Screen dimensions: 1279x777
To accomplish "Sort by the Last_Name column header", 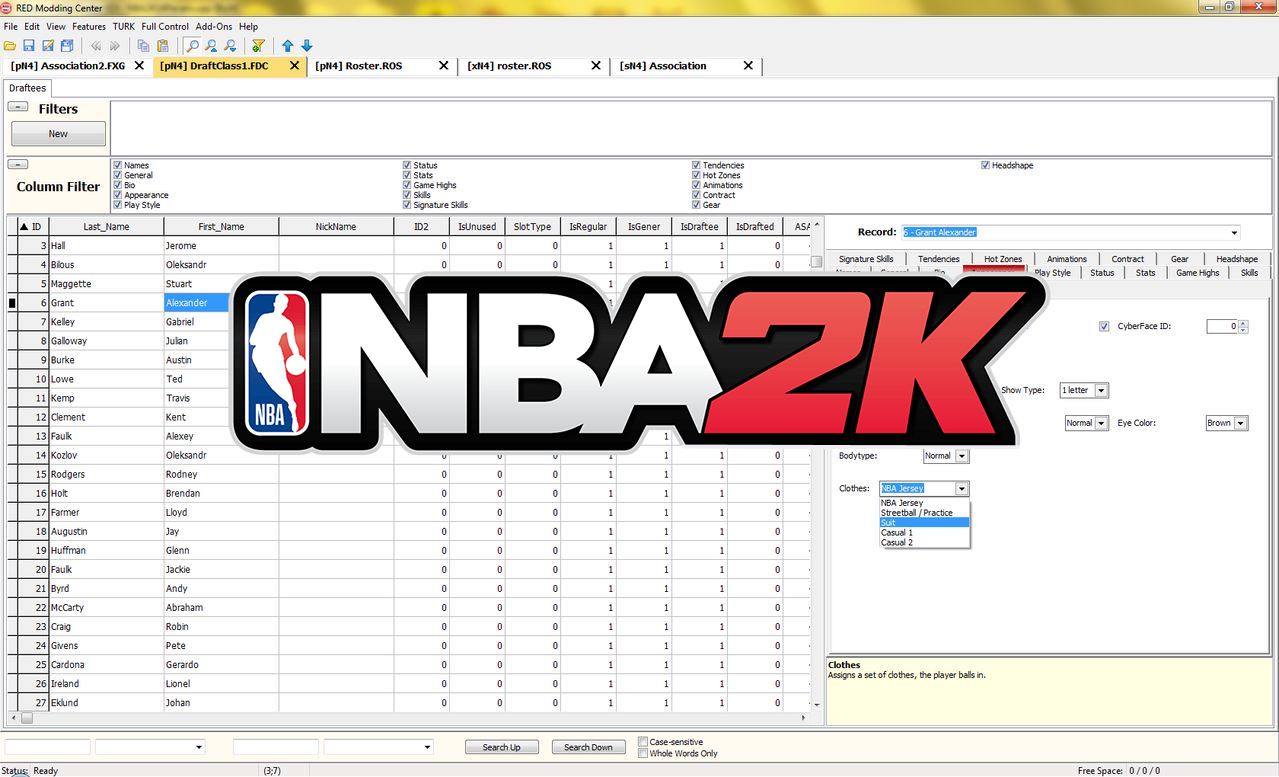I will click(106, 227).
